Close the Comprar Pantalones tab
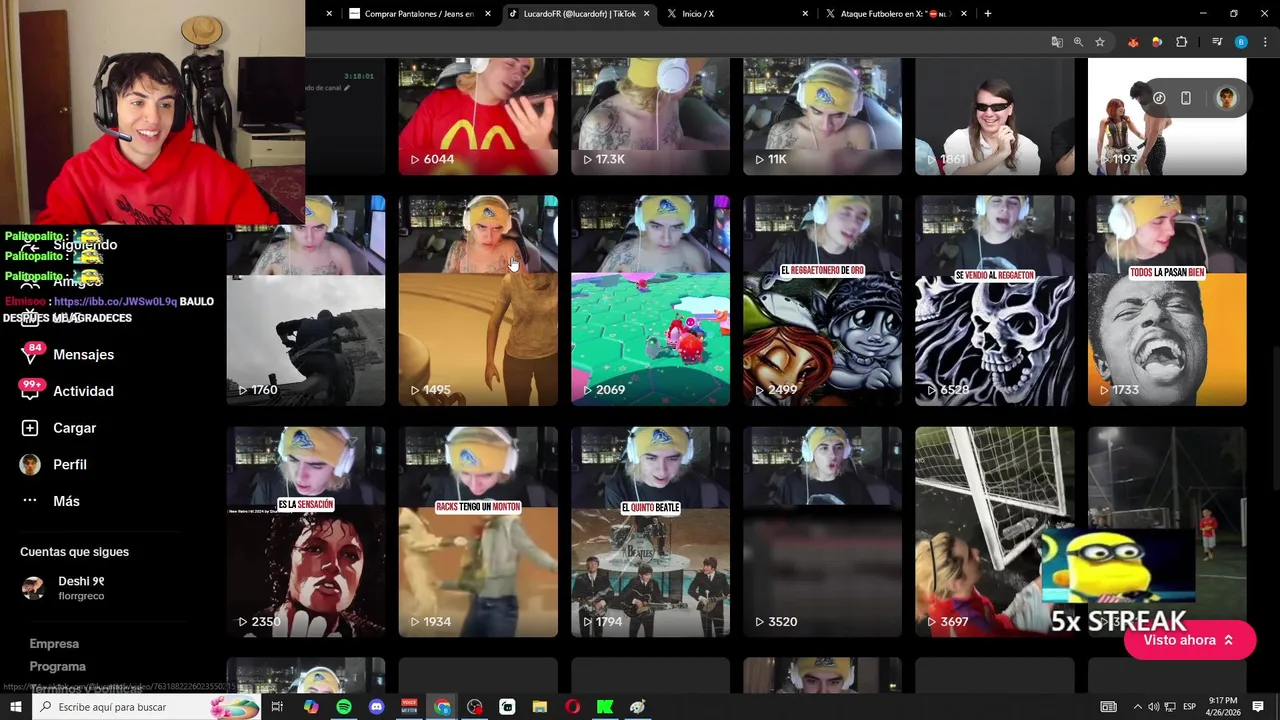This screenshot has height=720, width=1280. pos(488,14)
